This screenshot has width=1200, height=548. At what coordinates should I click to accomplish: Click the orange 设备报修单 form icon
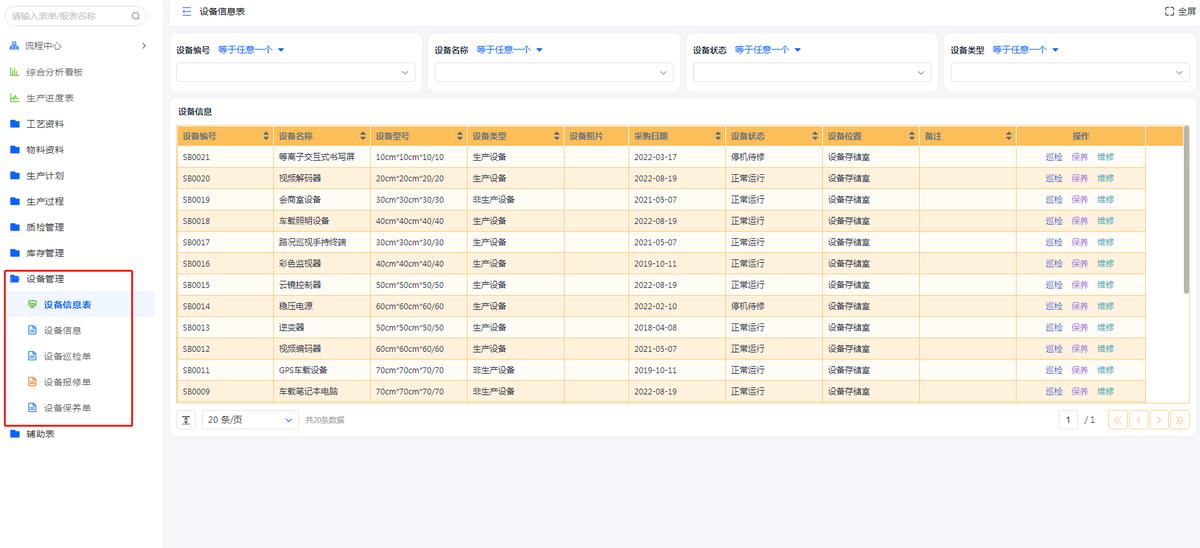pyautogui.click(x=32, y=382)
